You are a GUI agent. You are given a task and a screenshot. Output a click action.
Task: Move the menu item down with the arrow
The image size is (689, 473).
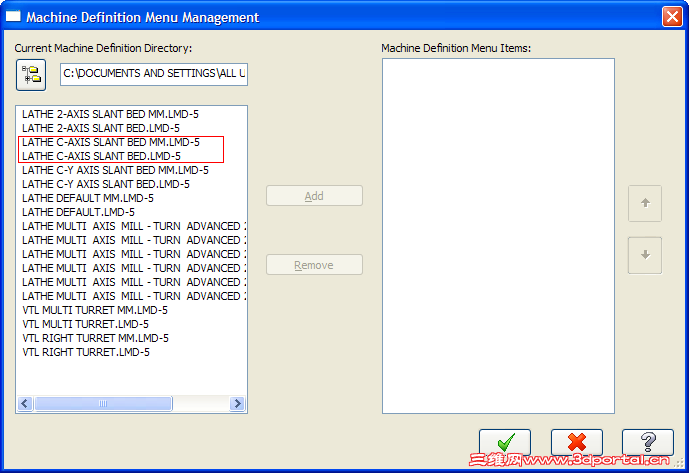645,255
